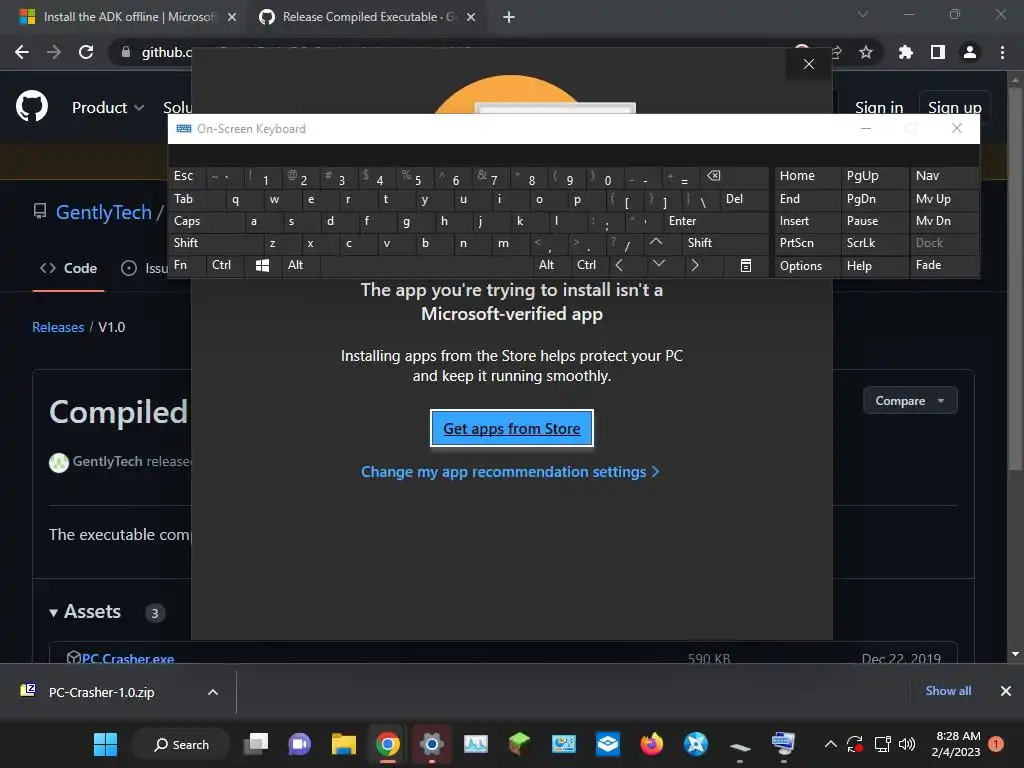The width and height of the screenshot is (1024, 768).
Task: Open PC-Crasher-1.0.zip download options arrow
Action: [213, 692]
